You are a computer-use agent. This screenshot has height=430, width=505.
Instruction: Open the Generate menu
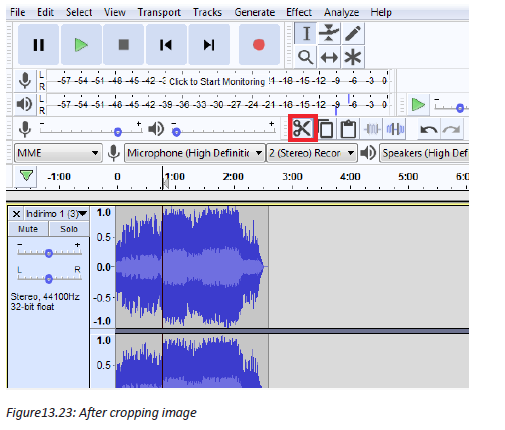coord(255,12)
